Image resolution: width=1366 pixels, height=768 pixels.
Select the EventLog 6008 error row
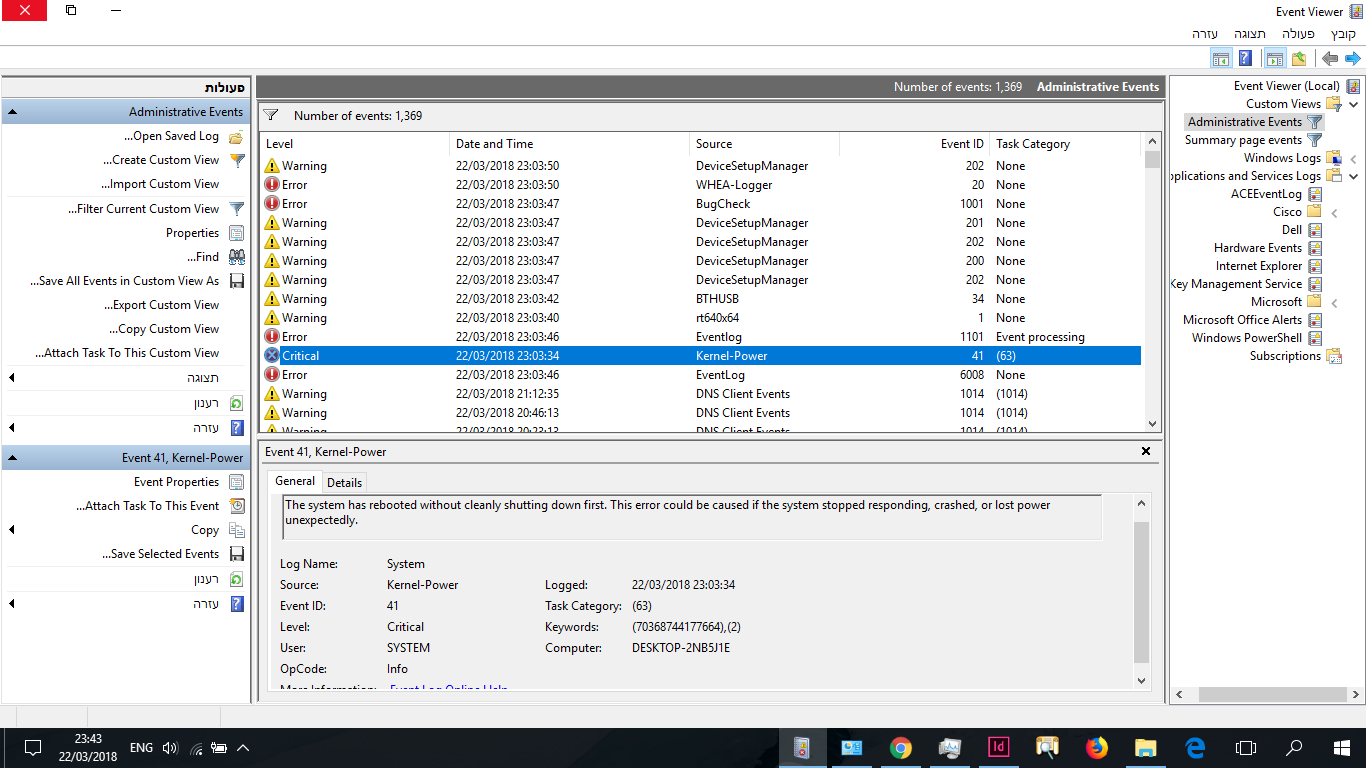(x=700, y=375)
